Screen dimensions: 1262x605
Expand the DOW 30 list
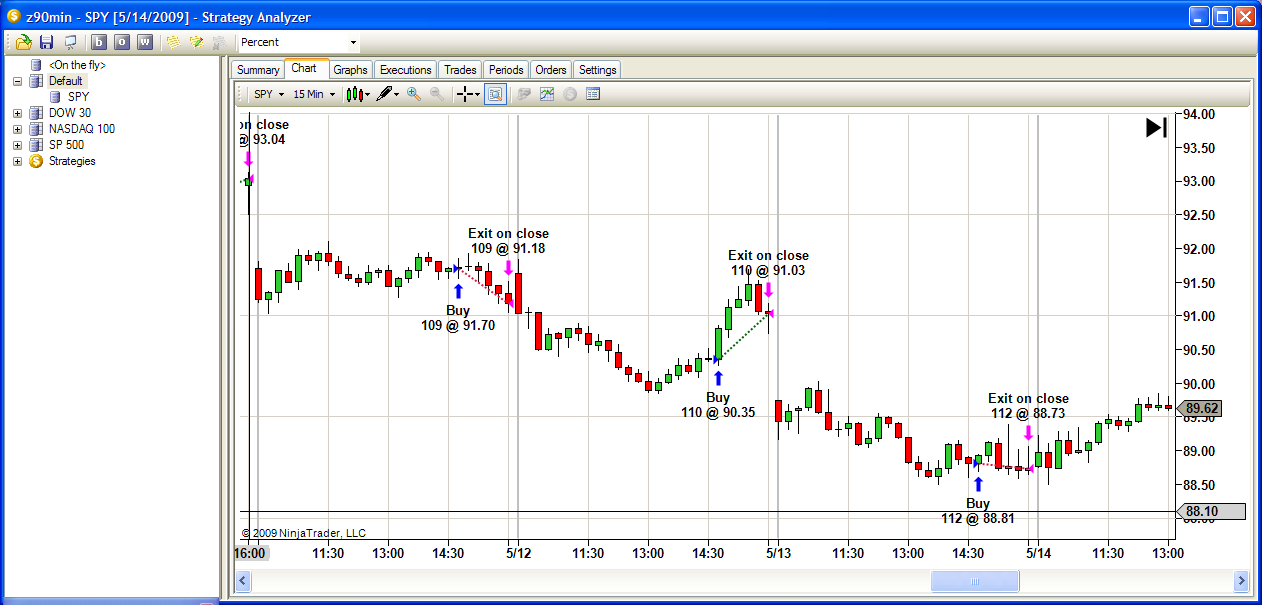[x=17, y=113]
